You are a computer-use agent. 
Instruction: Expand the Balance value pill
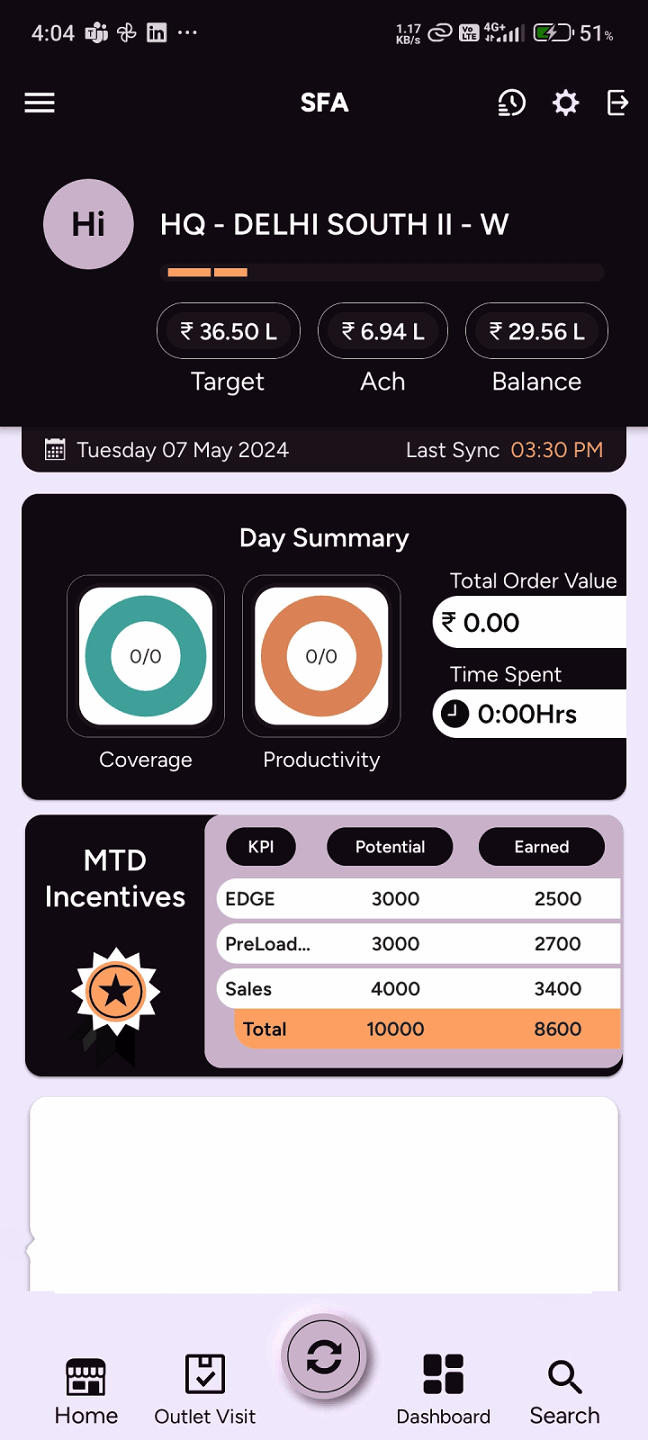coord(536,331)
